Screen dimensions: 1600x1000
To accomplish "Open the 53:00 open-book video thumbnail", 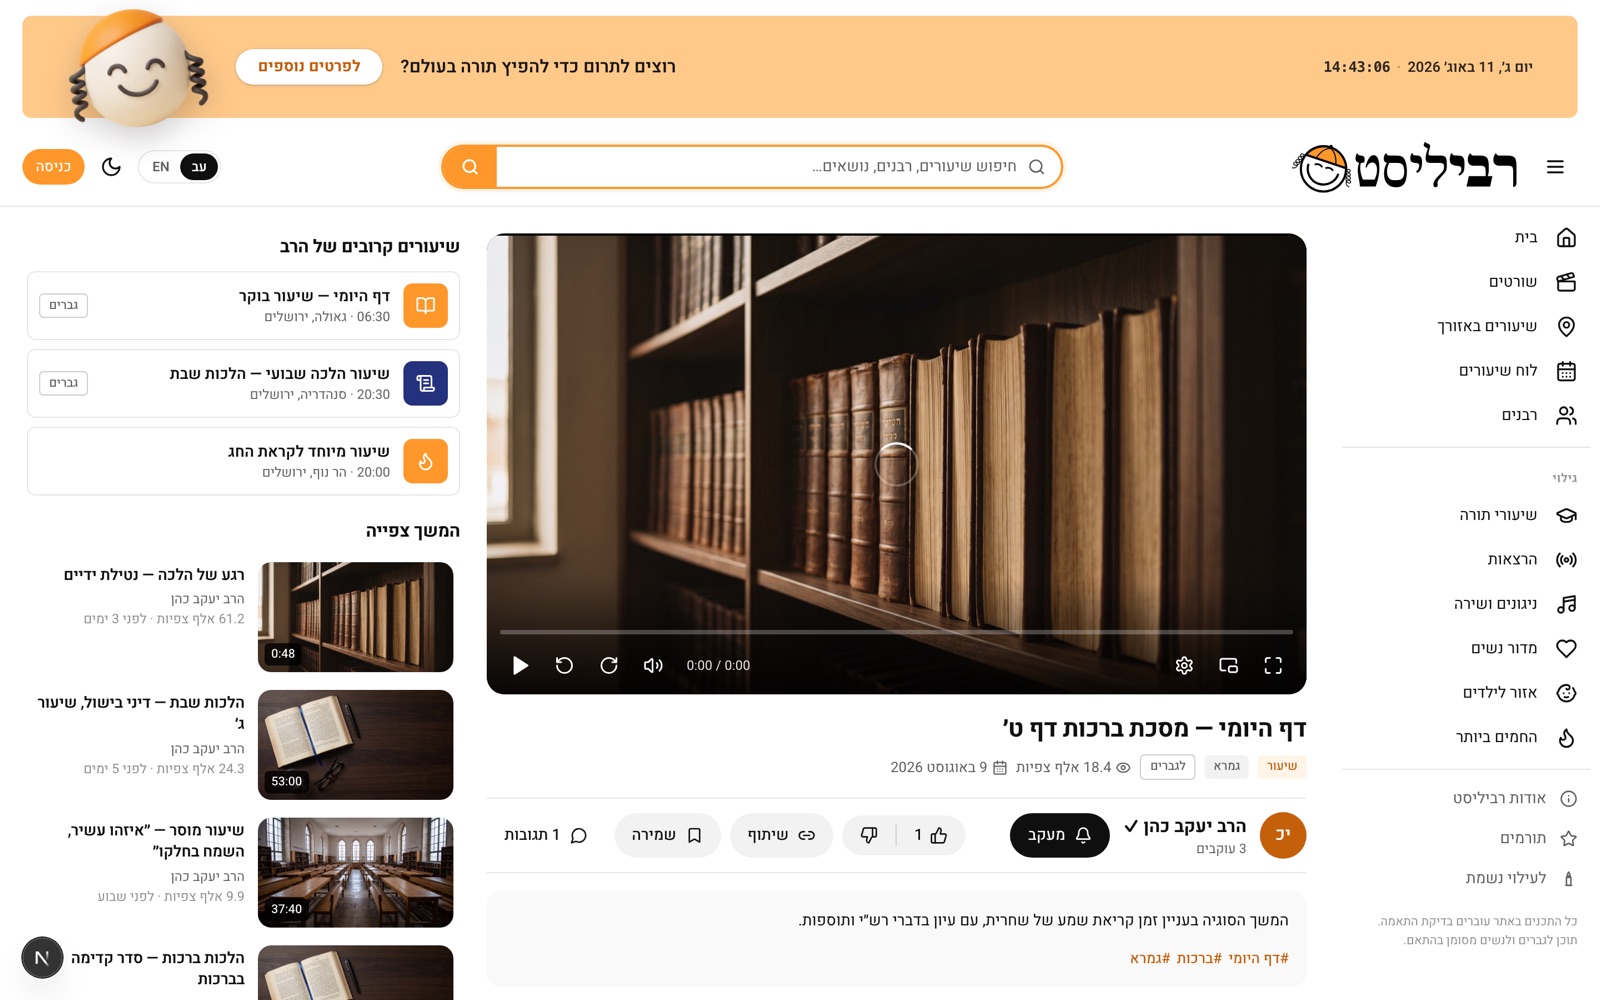I will [x=355, y=745].
